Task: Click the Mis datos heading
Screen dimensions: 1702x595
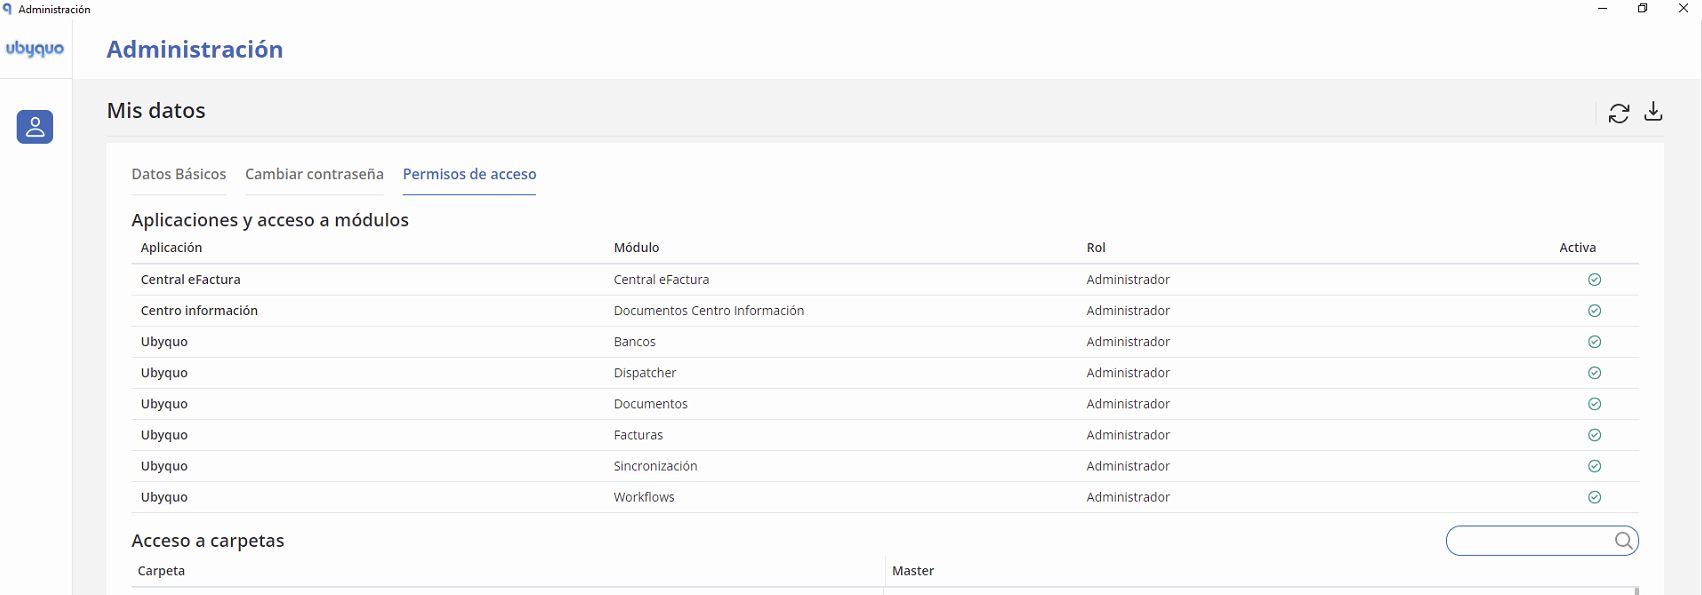Action: [156, 111]
